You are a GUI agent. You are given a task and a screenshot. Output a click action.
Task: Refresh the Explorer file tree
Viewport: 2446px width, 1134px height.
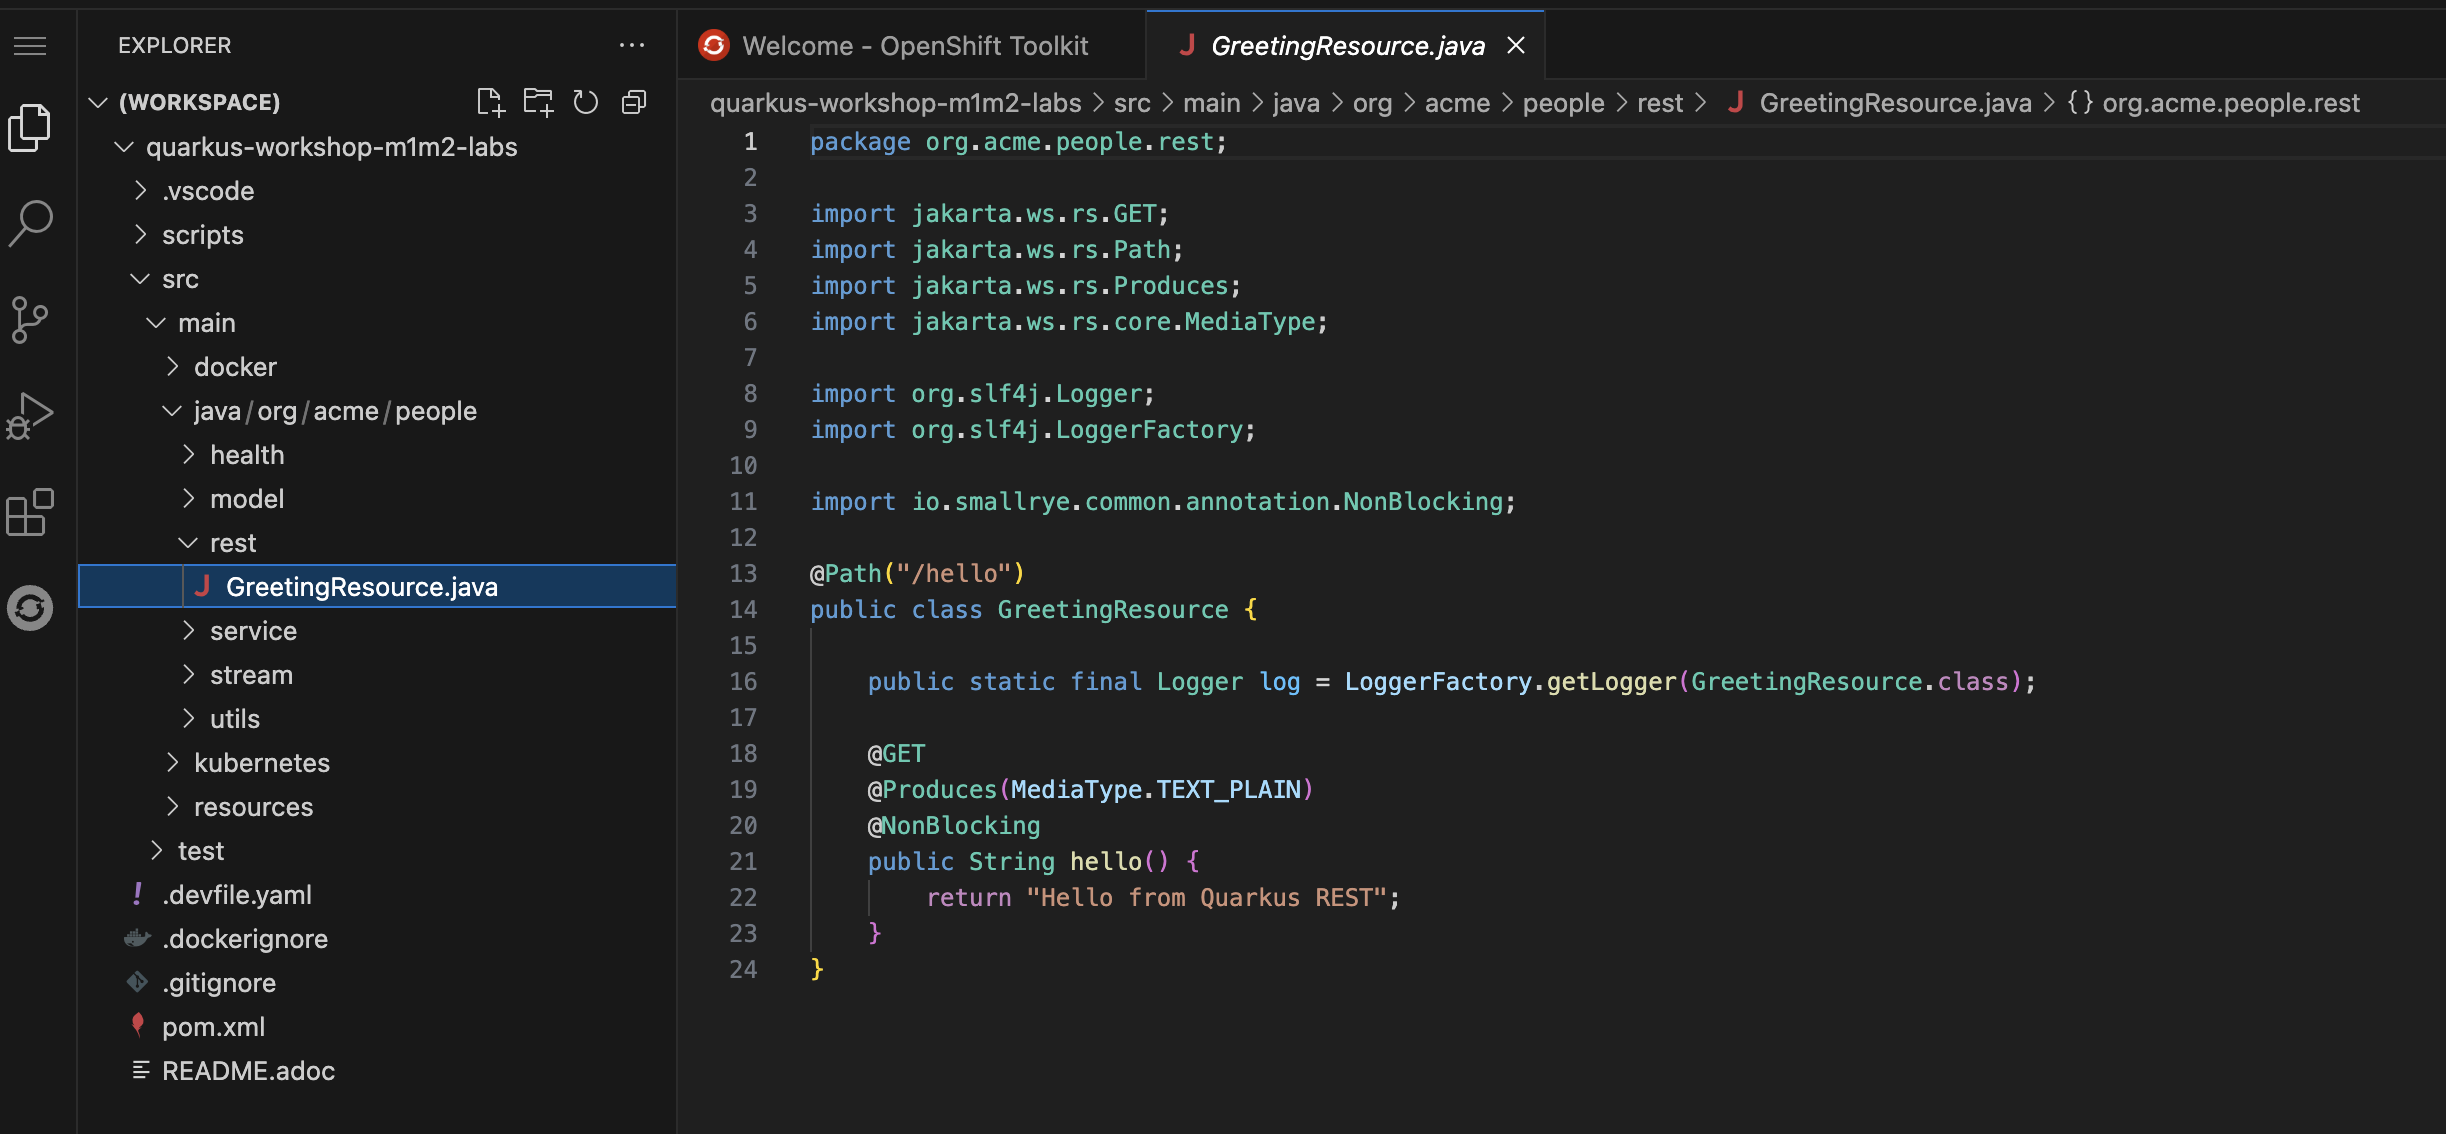[x=587, y=101]
